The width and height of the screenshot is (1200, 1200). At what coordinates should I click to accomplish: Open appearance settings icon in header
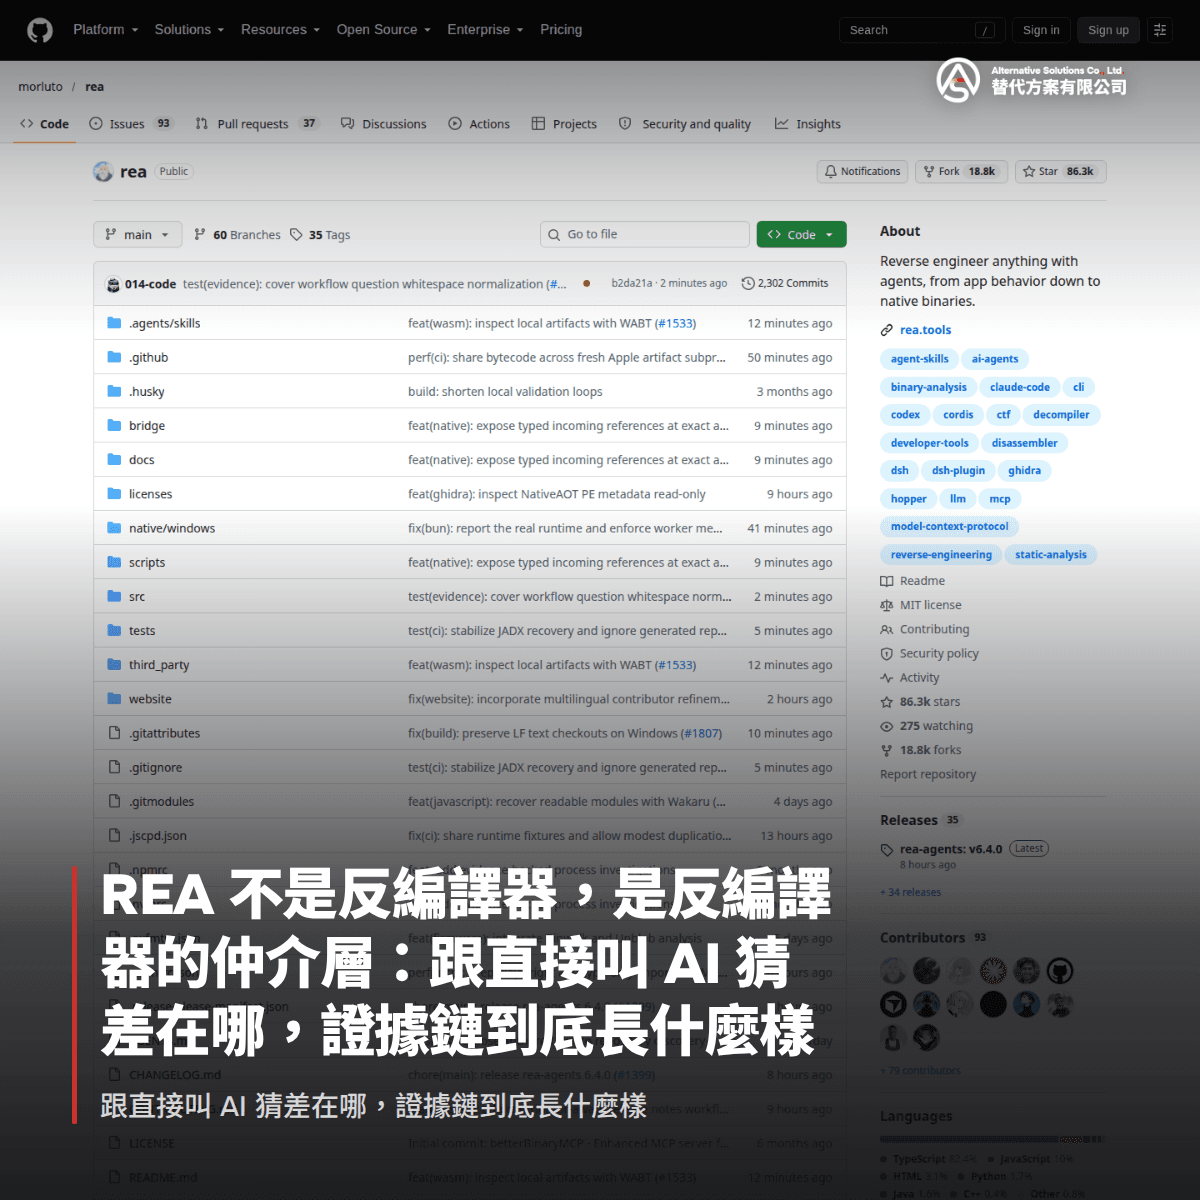point(1160,30)
